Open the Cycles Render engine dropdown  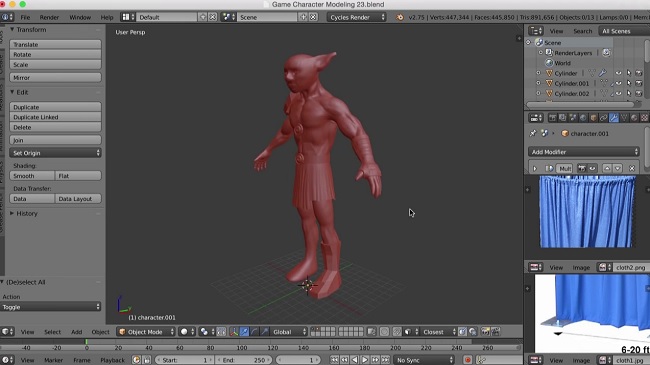tap(357, 17)
